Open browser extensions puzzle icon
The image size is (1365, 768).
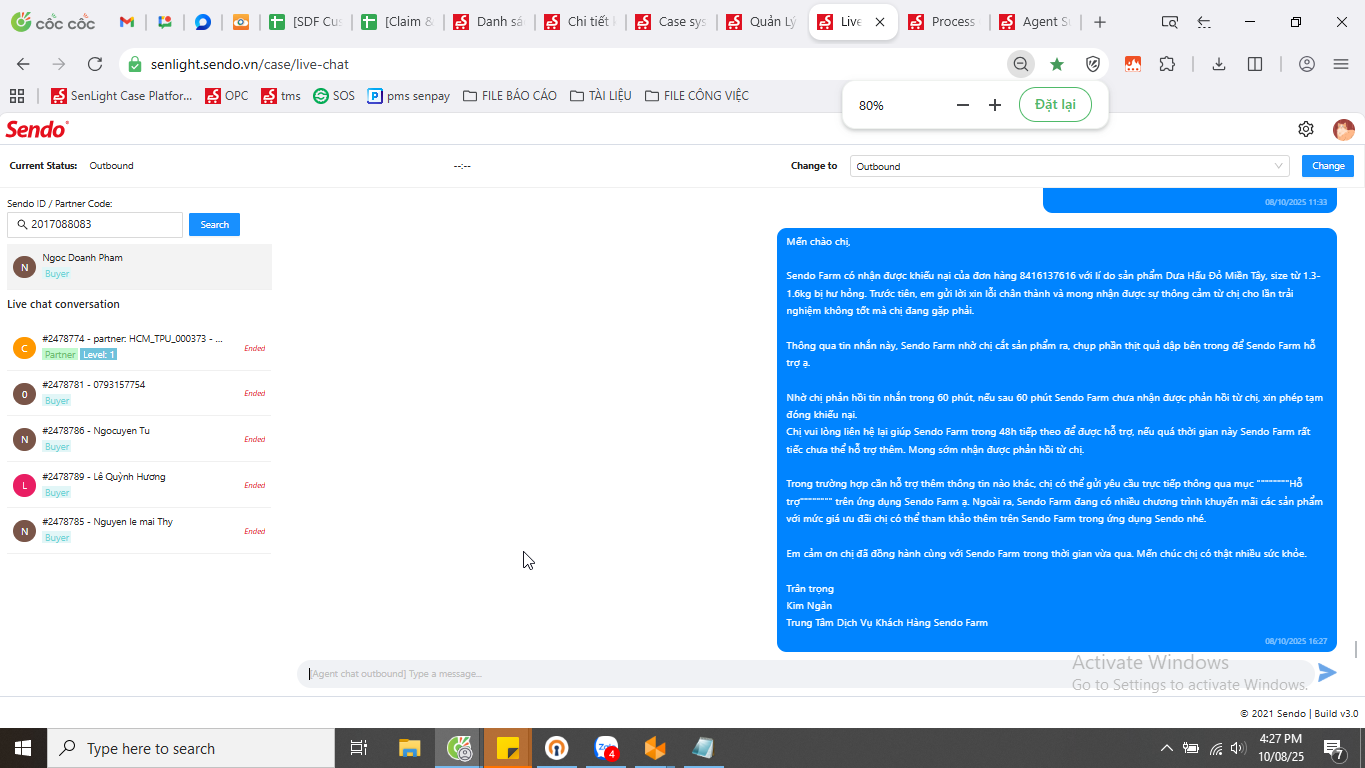coord(1167,64)
